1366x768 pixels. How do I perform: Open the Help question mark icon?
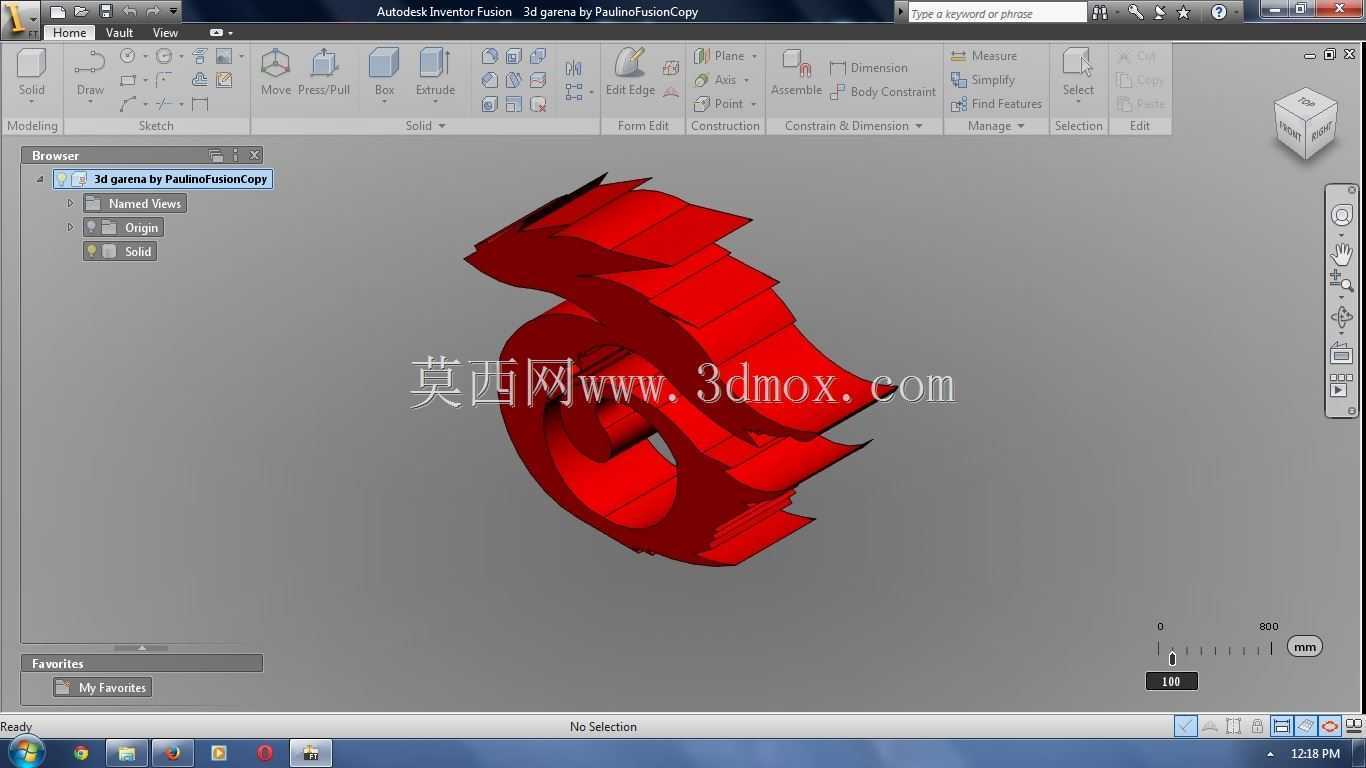(x=1218, y=12)
